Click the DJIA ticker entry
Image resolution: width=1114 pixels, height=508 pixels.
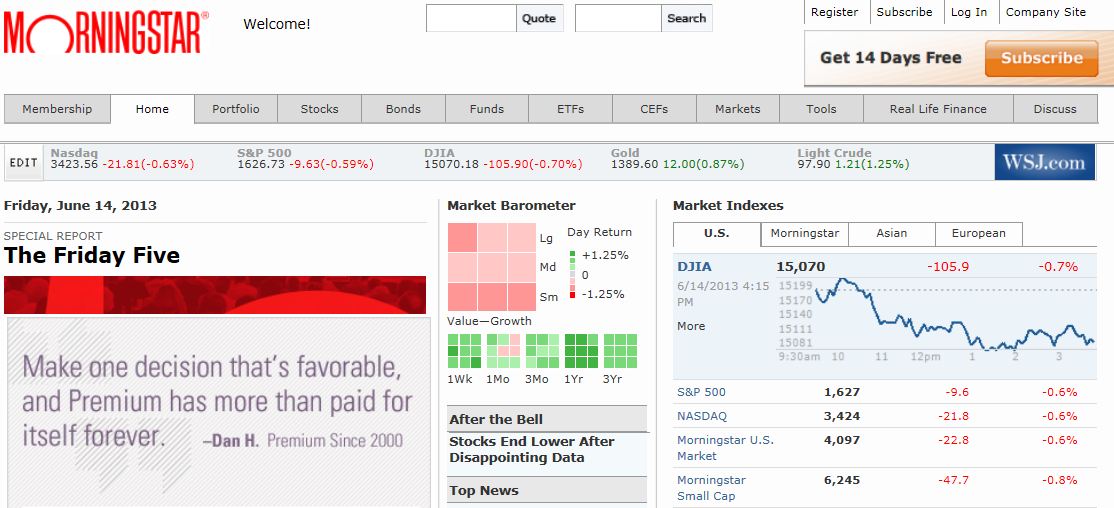(503, 158)
